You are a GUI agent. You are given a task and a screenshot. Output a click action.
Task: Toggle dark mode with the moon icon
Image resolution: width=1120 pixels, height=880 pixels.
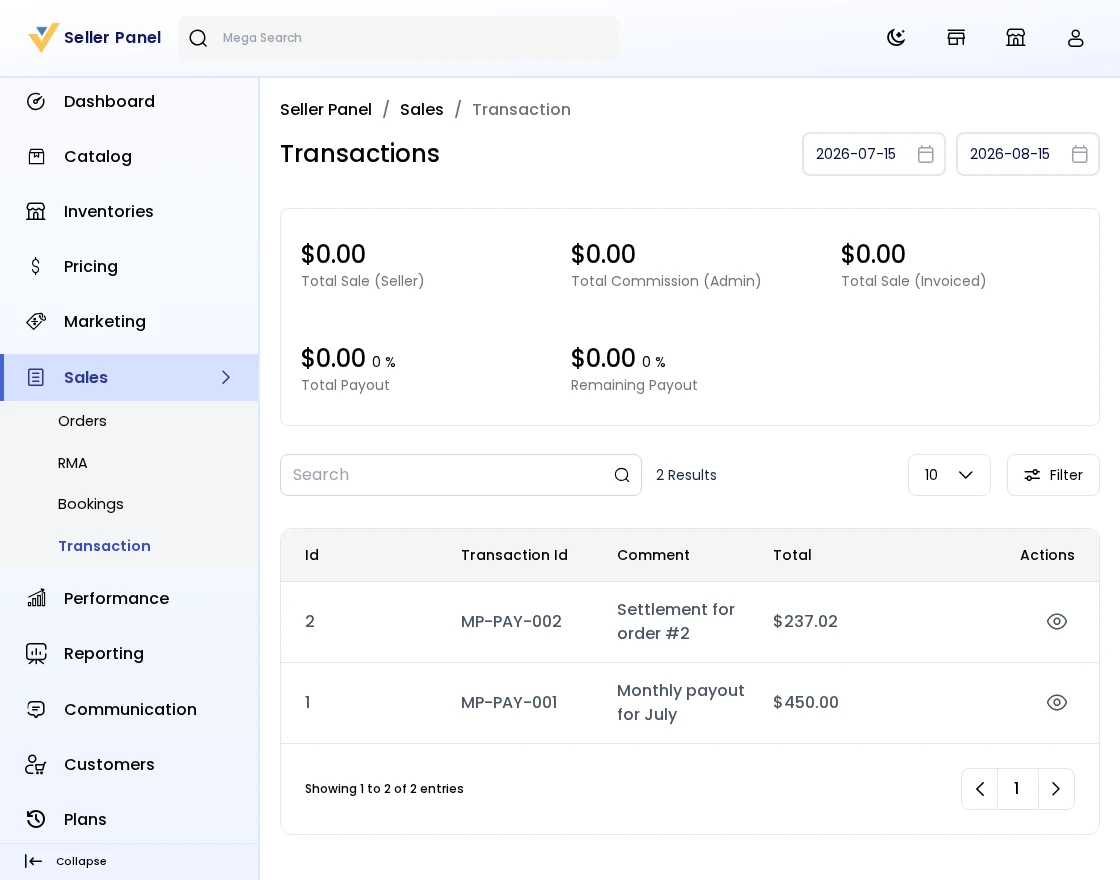click(896, 37)
